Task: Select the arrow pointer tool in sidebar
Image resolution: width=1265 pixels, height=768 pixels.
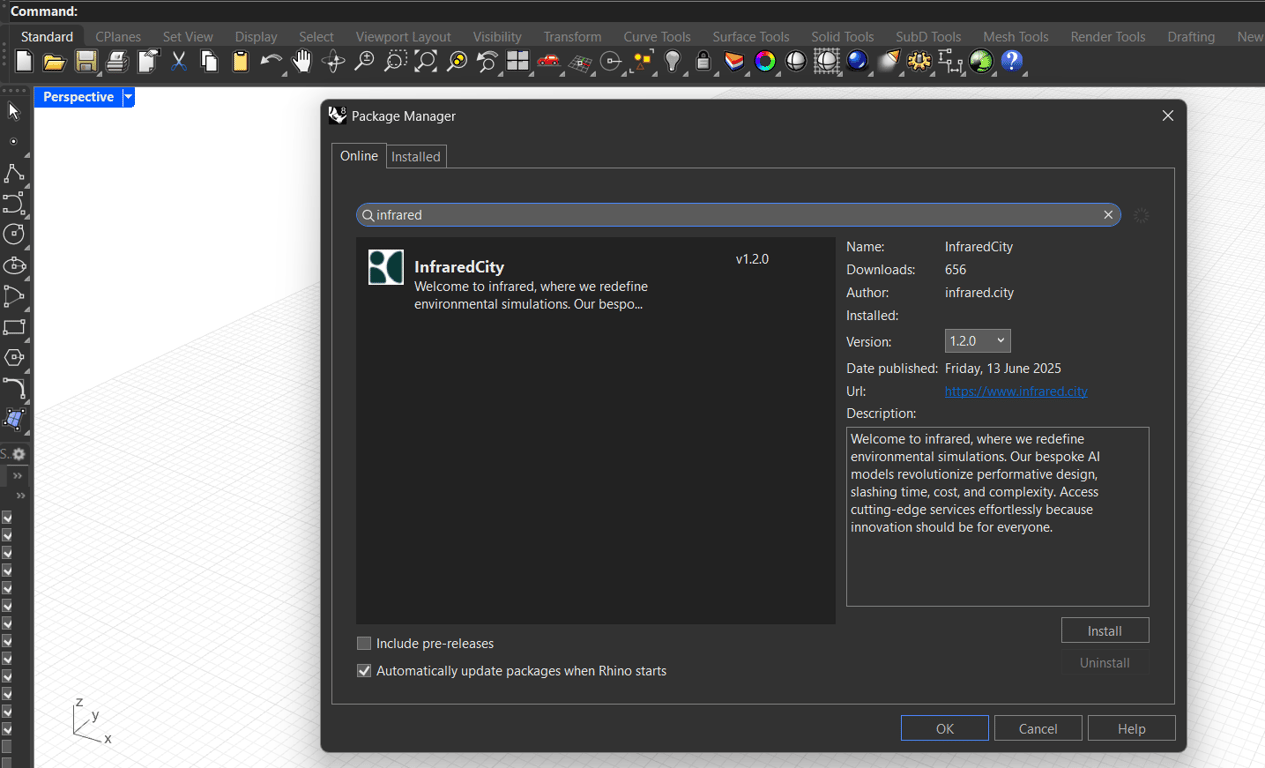Action: coord(14,111)
